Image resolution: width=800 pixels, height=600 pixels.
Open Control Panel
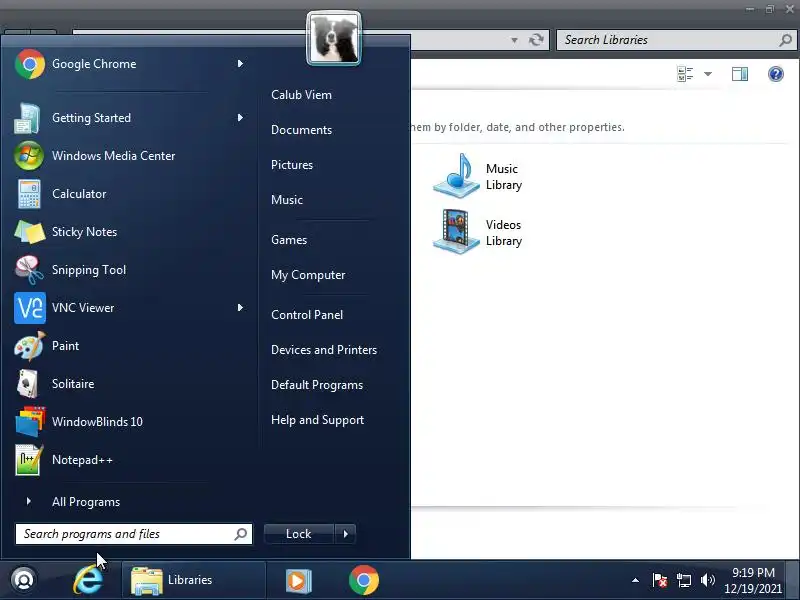coord(307,315)
